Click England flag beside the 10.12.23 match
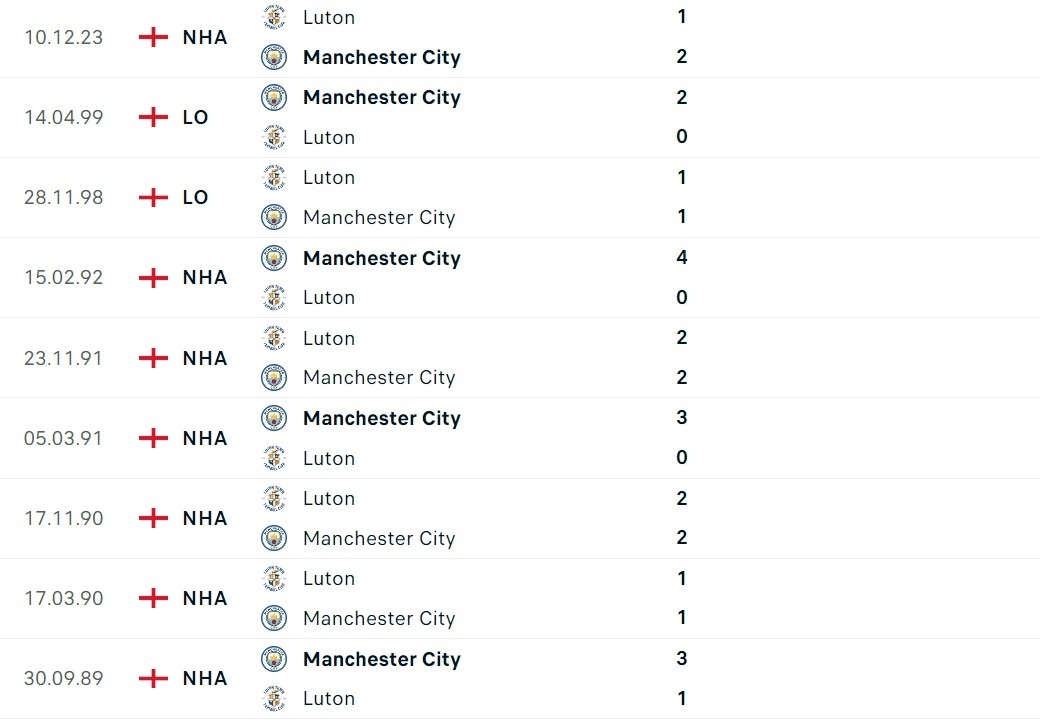The width and height of the screenshot is (1040, 723). (x=153, y=37)
